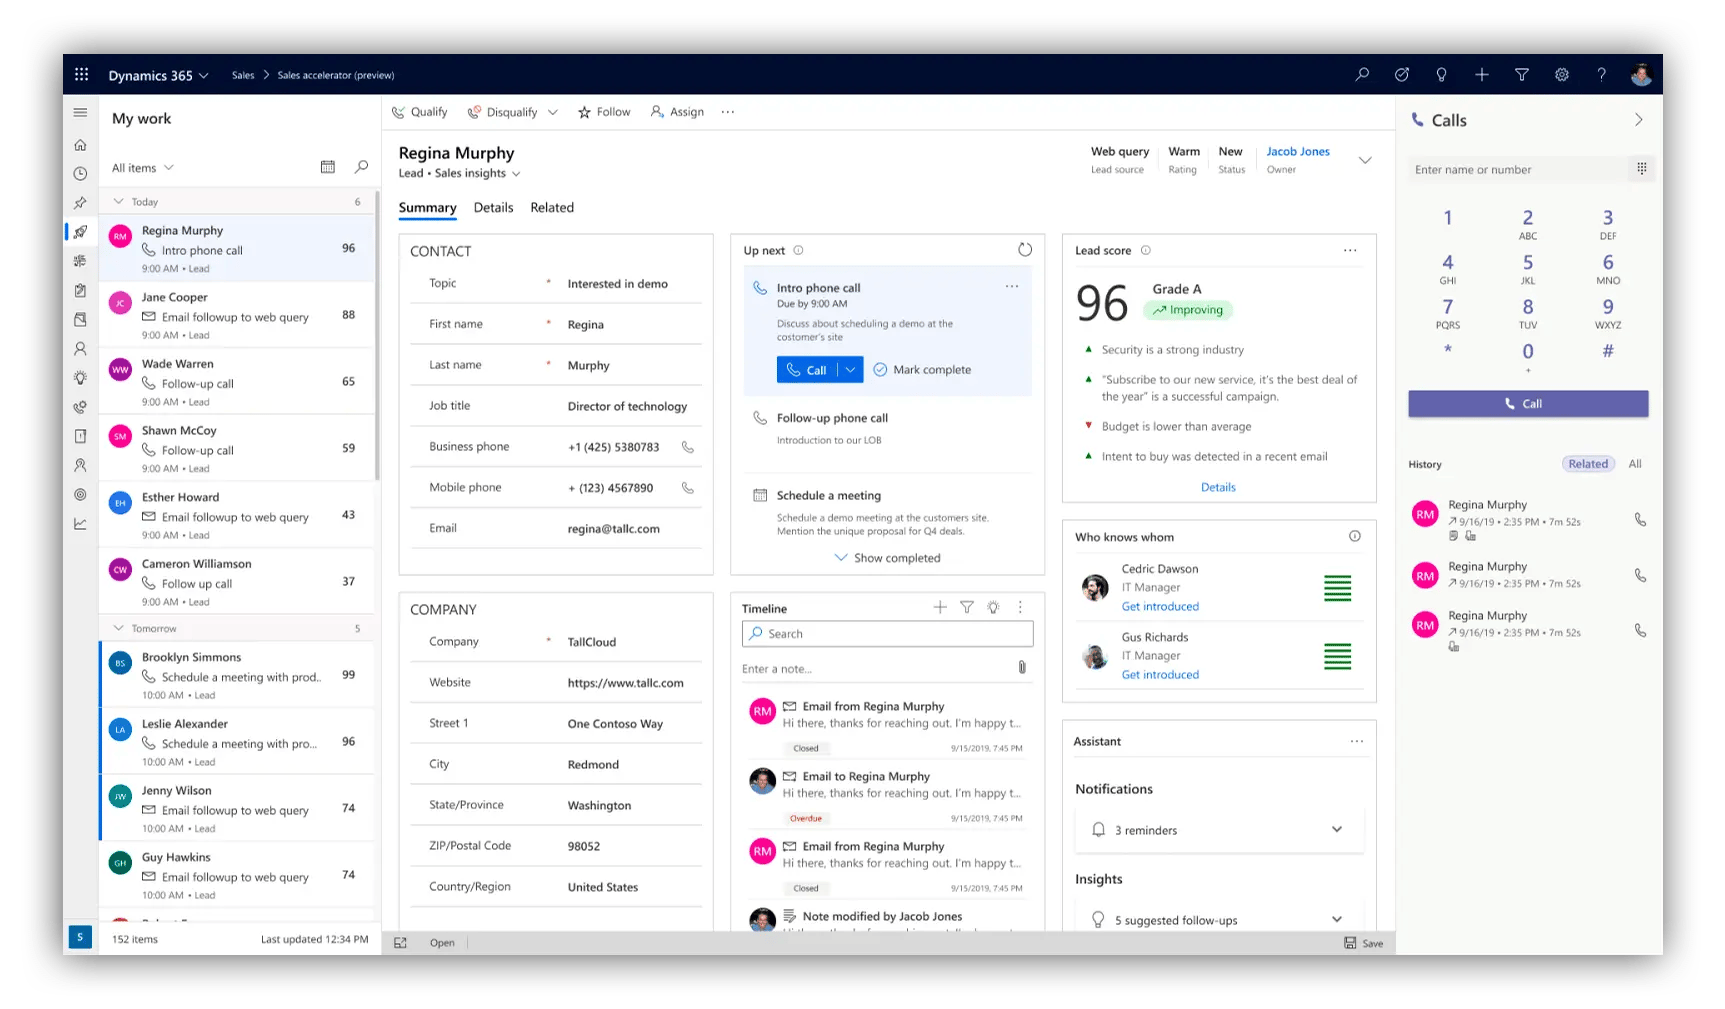
Task: Collapse the Tomorrow group
Action: [x=118, y=629]
